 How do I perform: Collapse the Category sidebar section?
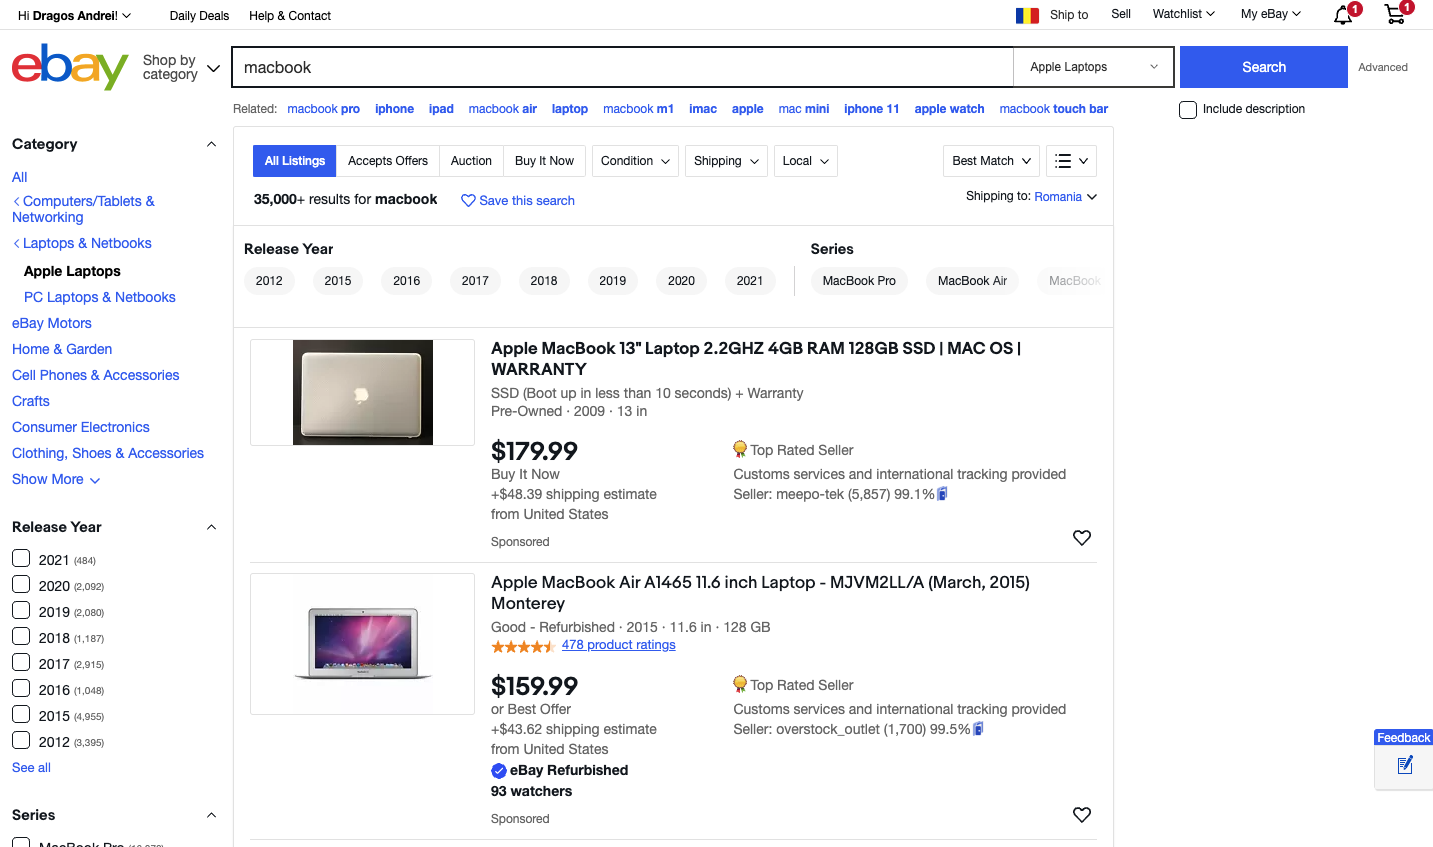[x=211, y=144]
